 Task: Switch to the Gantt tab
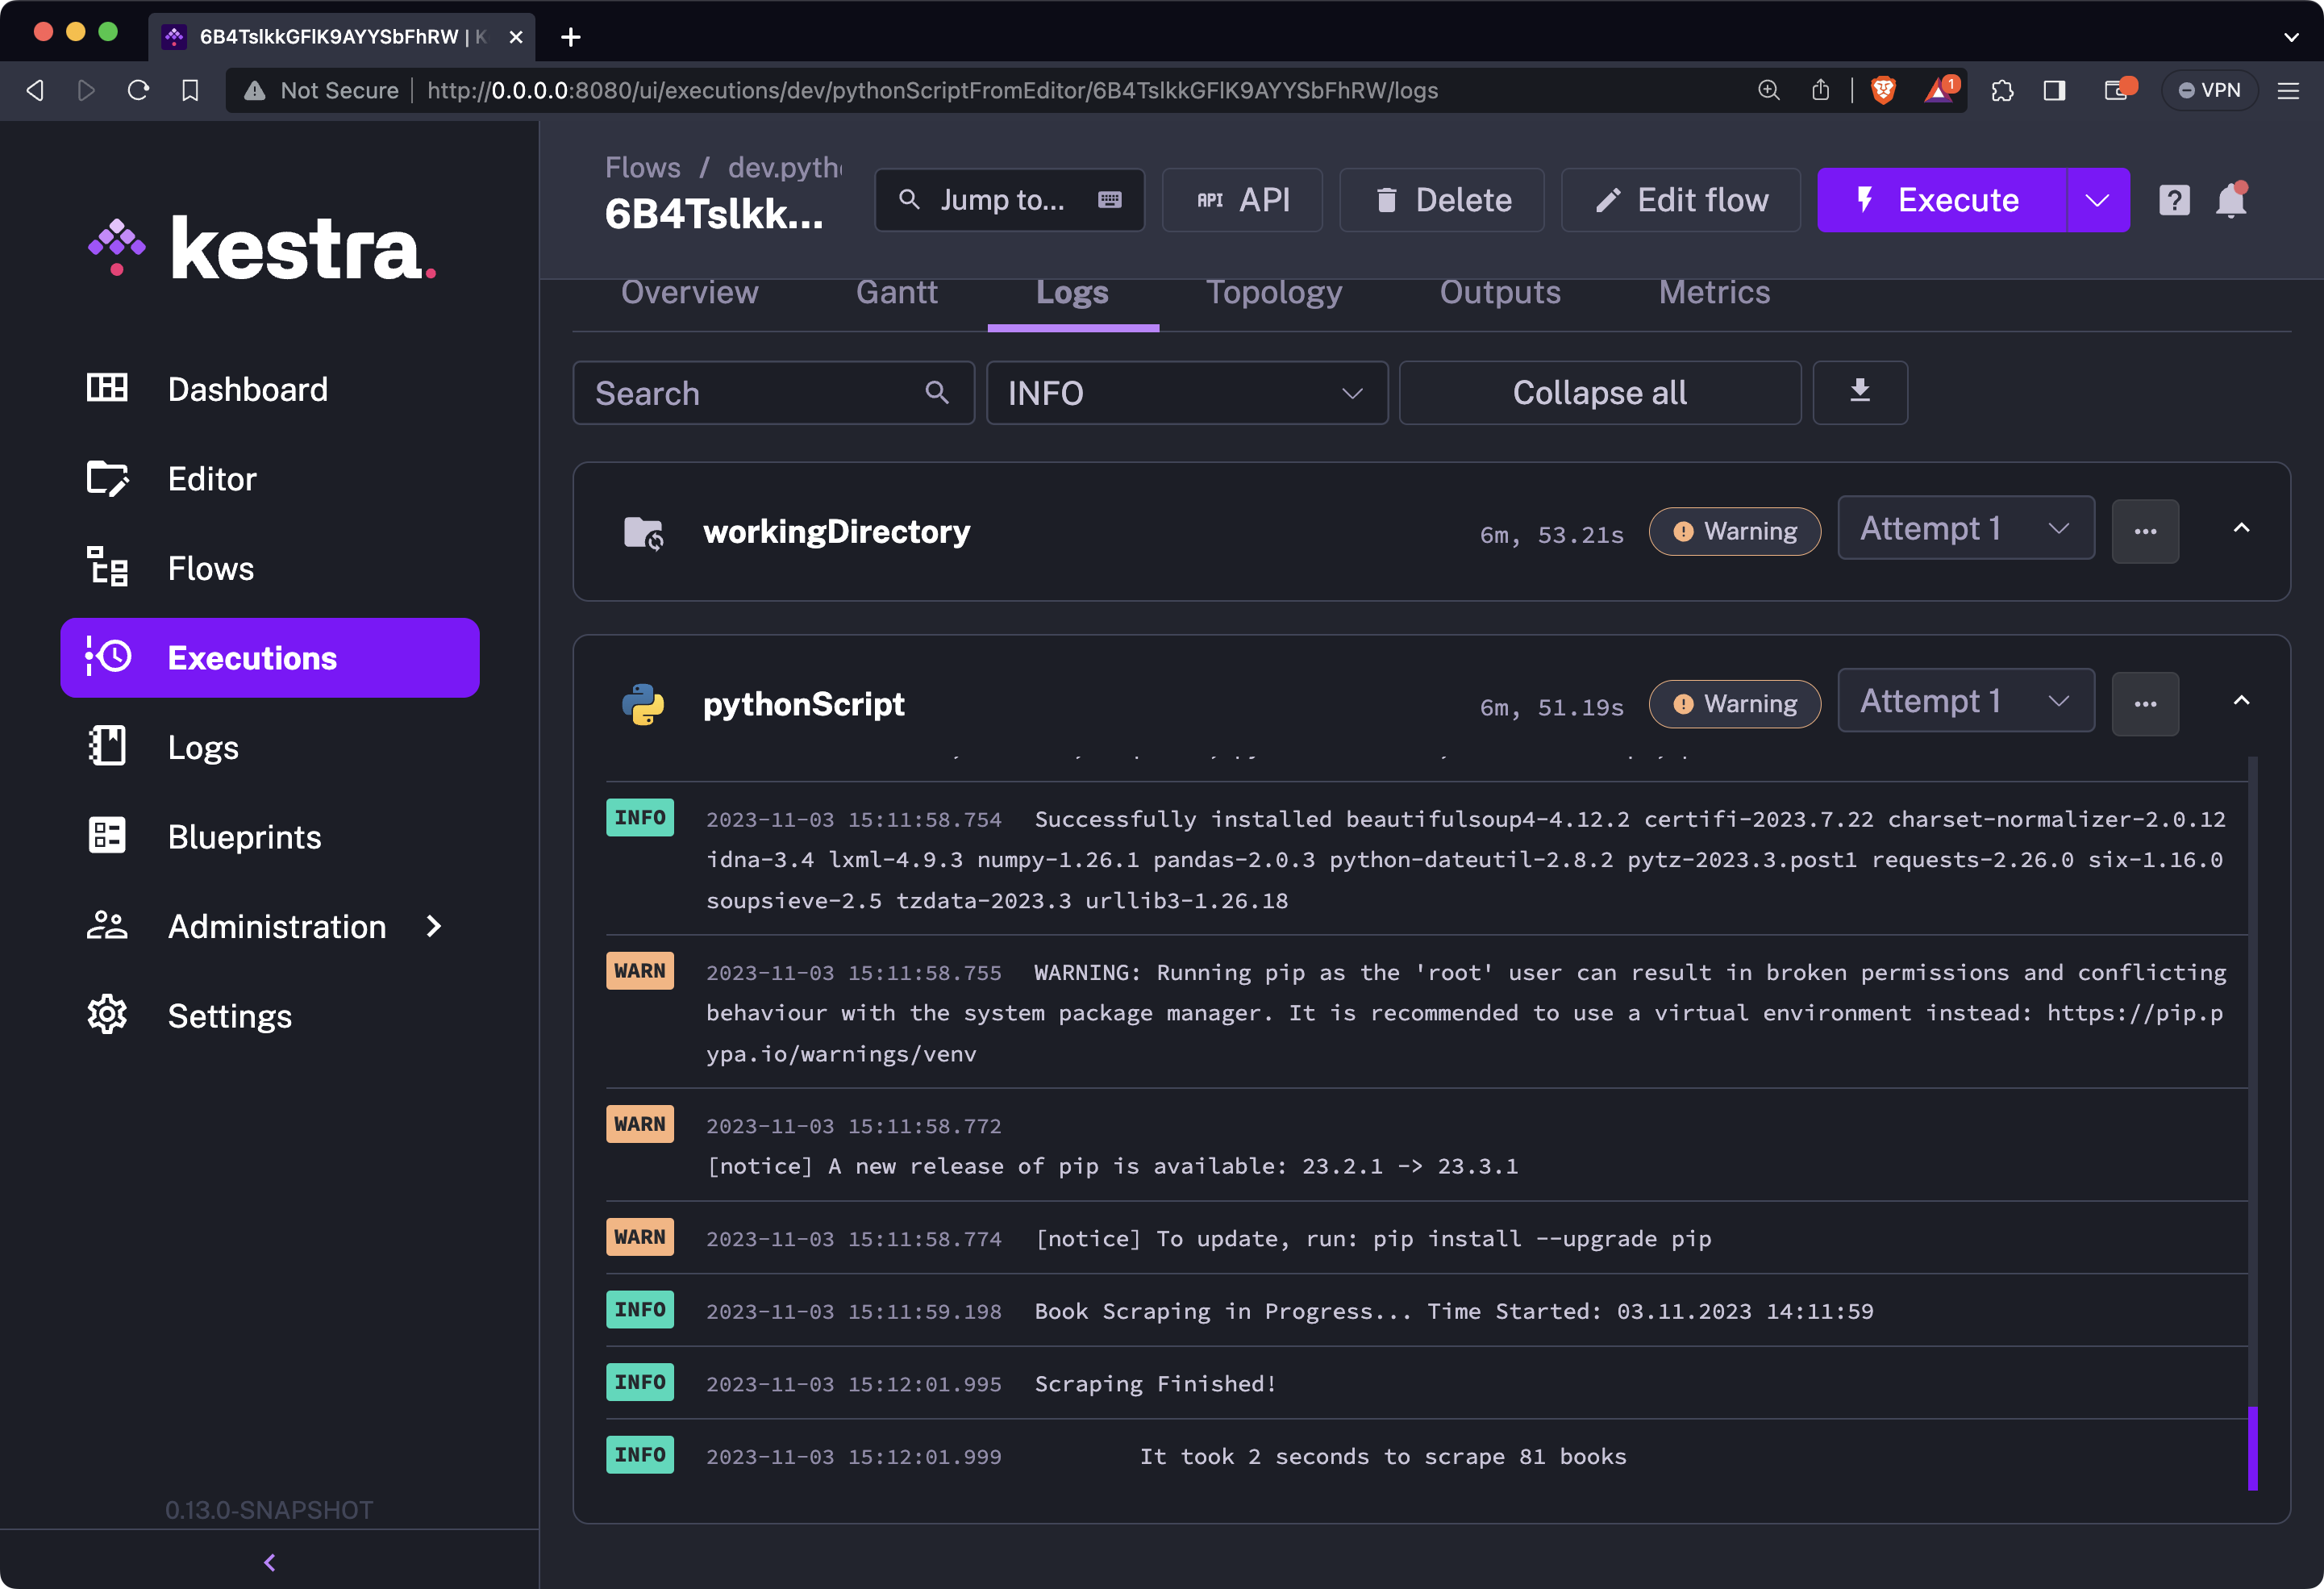click(896, 292)
